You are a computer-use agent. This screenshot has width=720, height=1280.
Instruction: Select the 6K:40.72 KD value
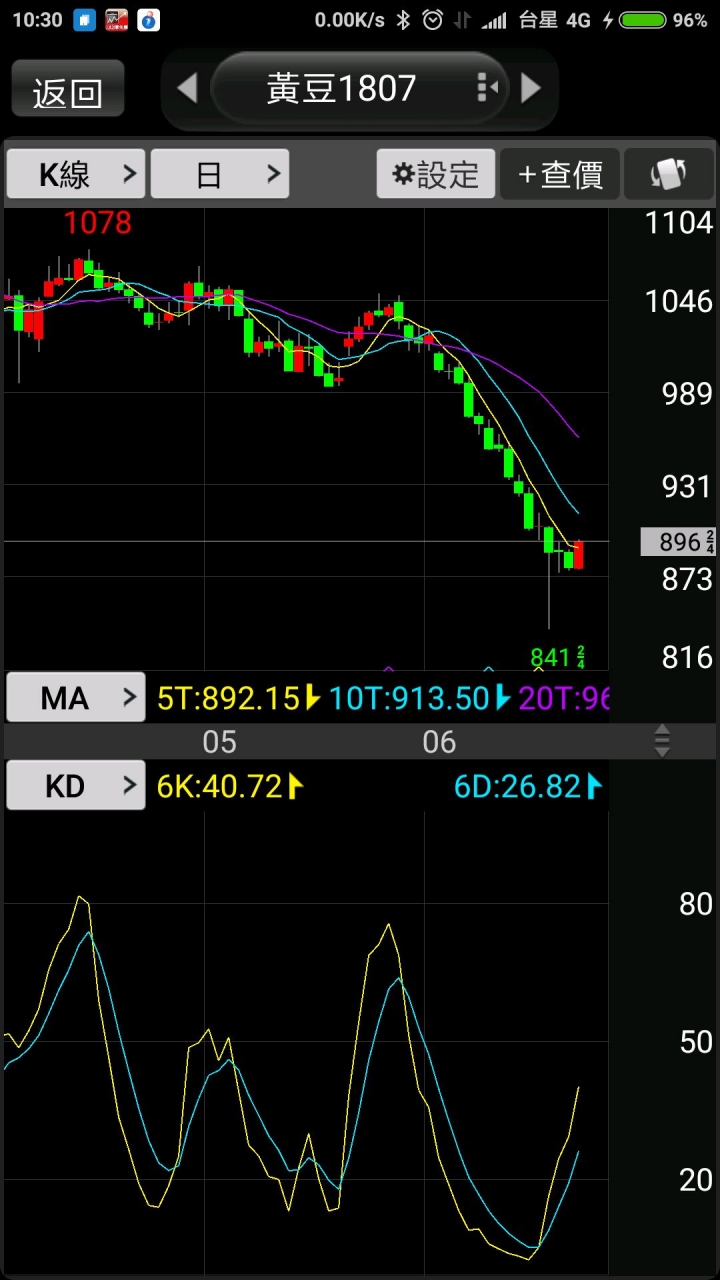point(230,787)
